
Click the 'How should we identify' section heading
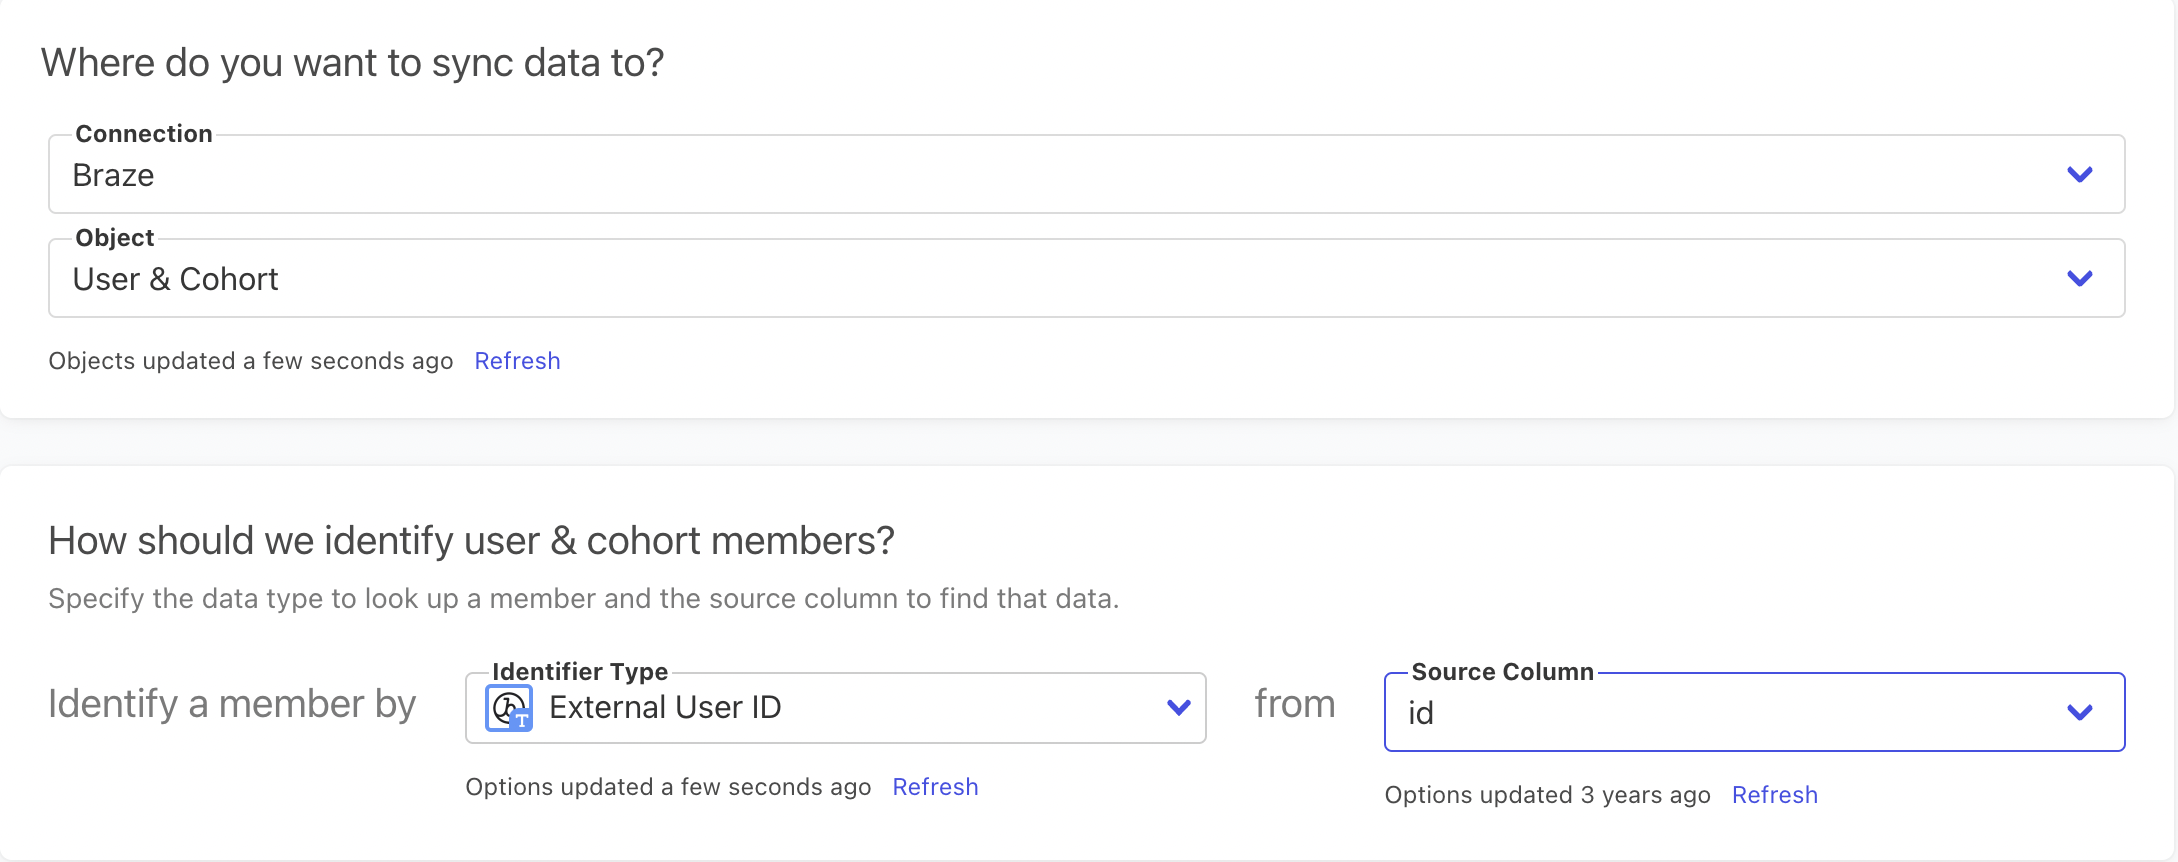point(471,541)
